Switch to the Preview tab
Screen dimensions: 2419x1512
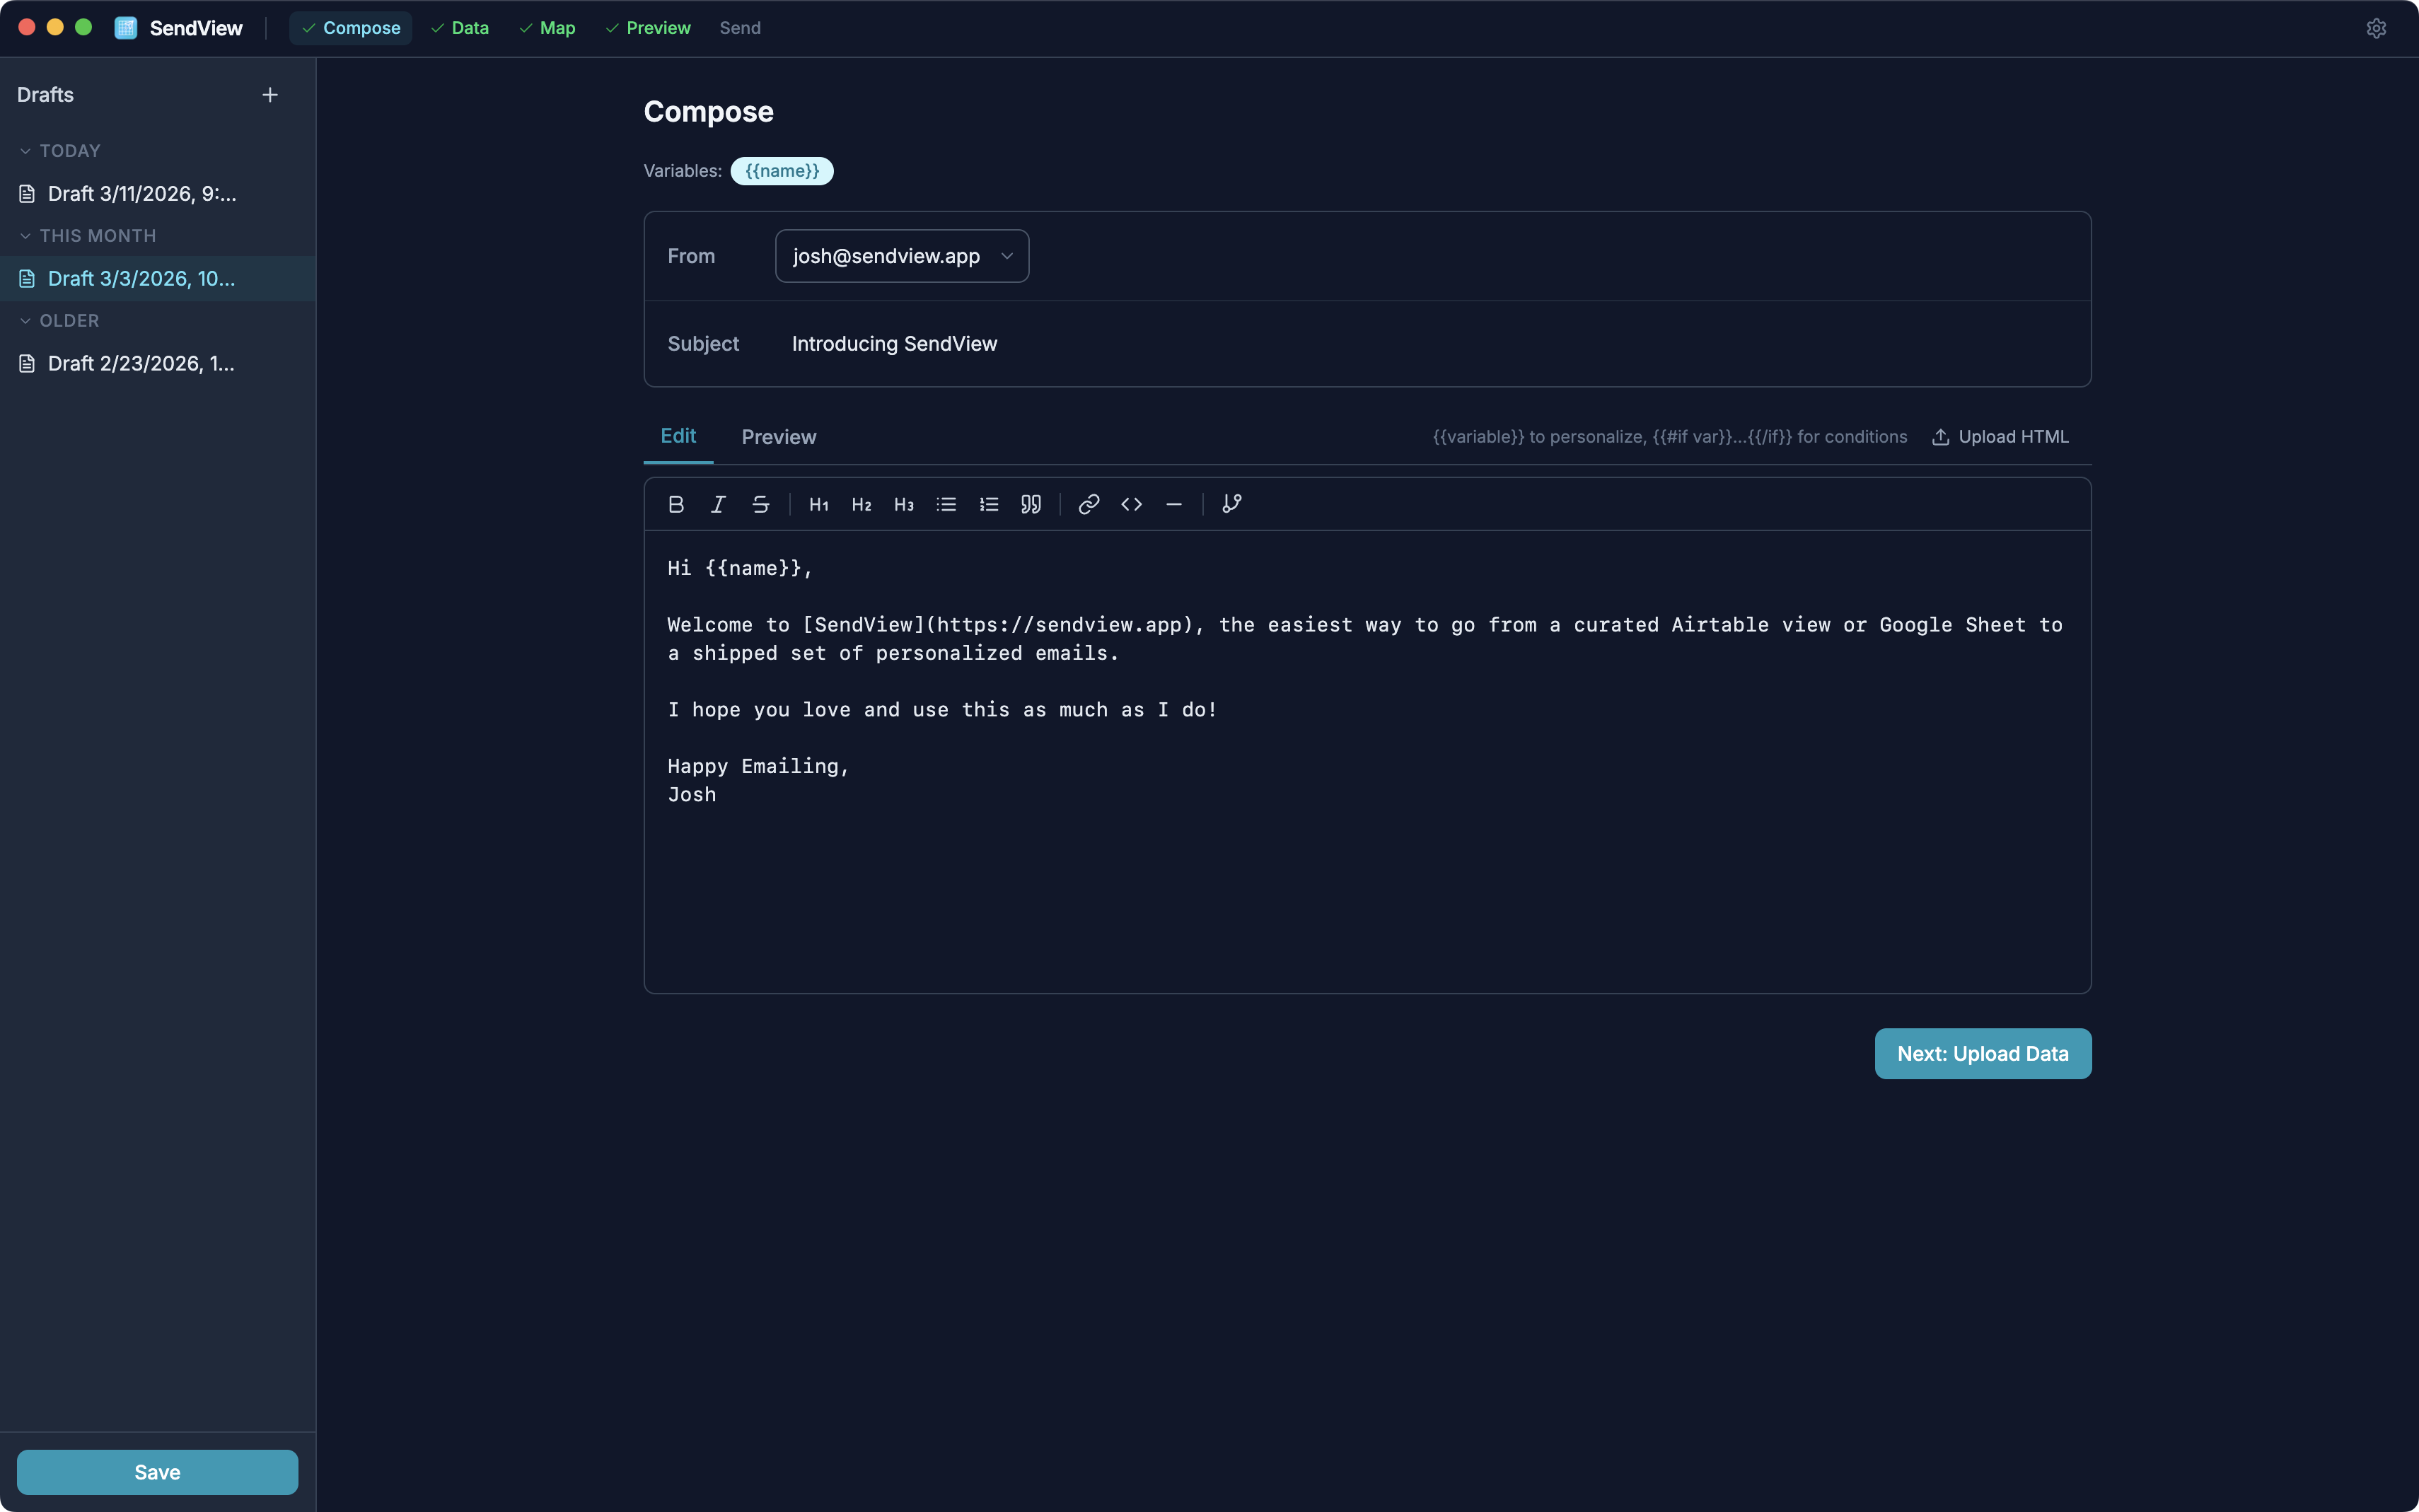[x=778, y=437]
